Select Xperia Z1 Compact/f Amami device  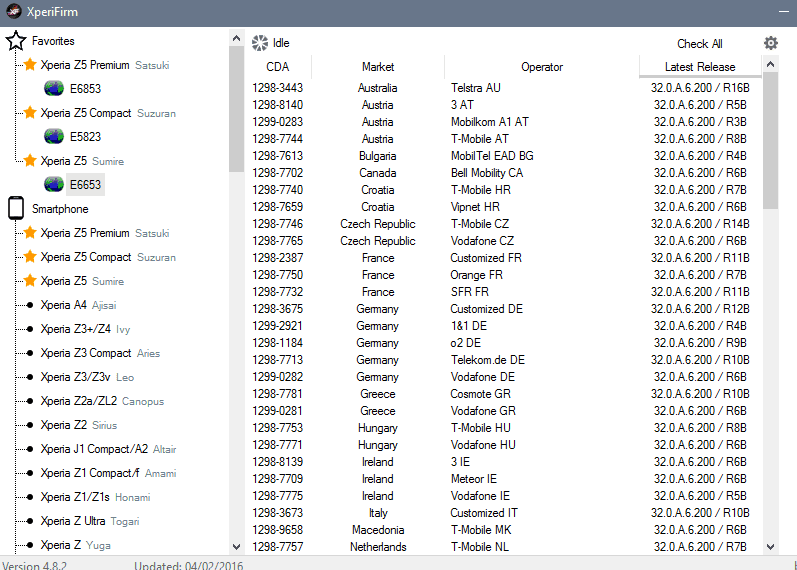pyautogui.click(x=108, y=473)
